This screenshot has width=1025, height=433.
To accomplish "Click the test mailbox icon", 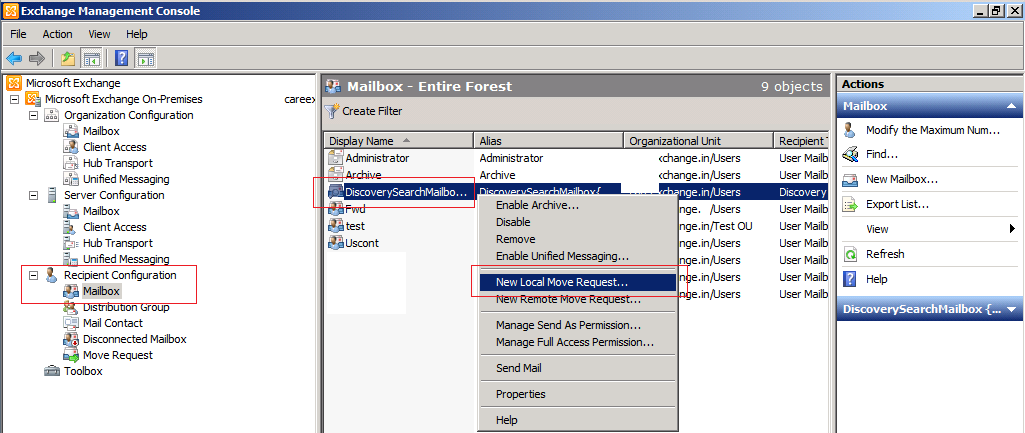I will 335,226.
